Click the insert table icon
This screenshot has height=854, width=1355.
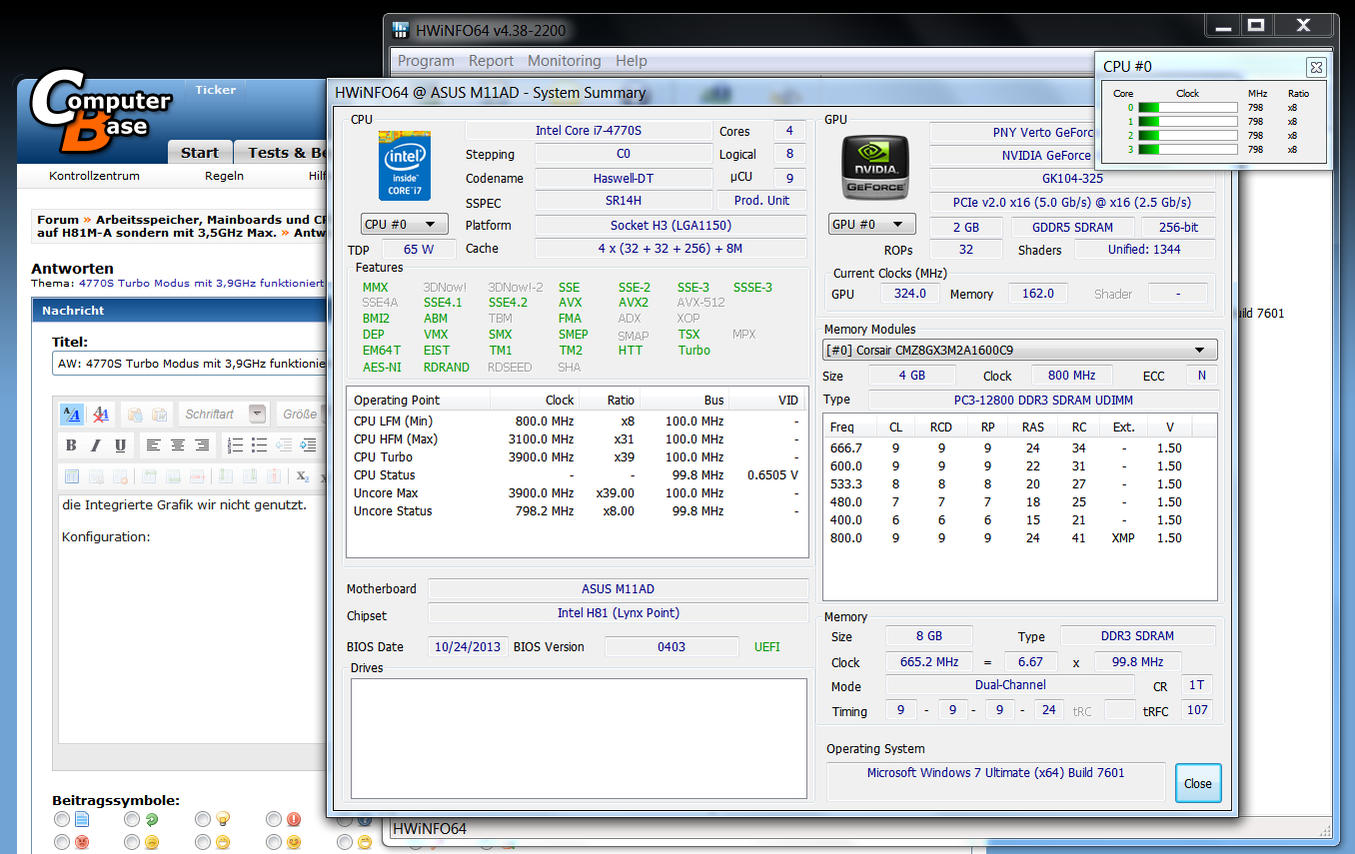(72, 477)
